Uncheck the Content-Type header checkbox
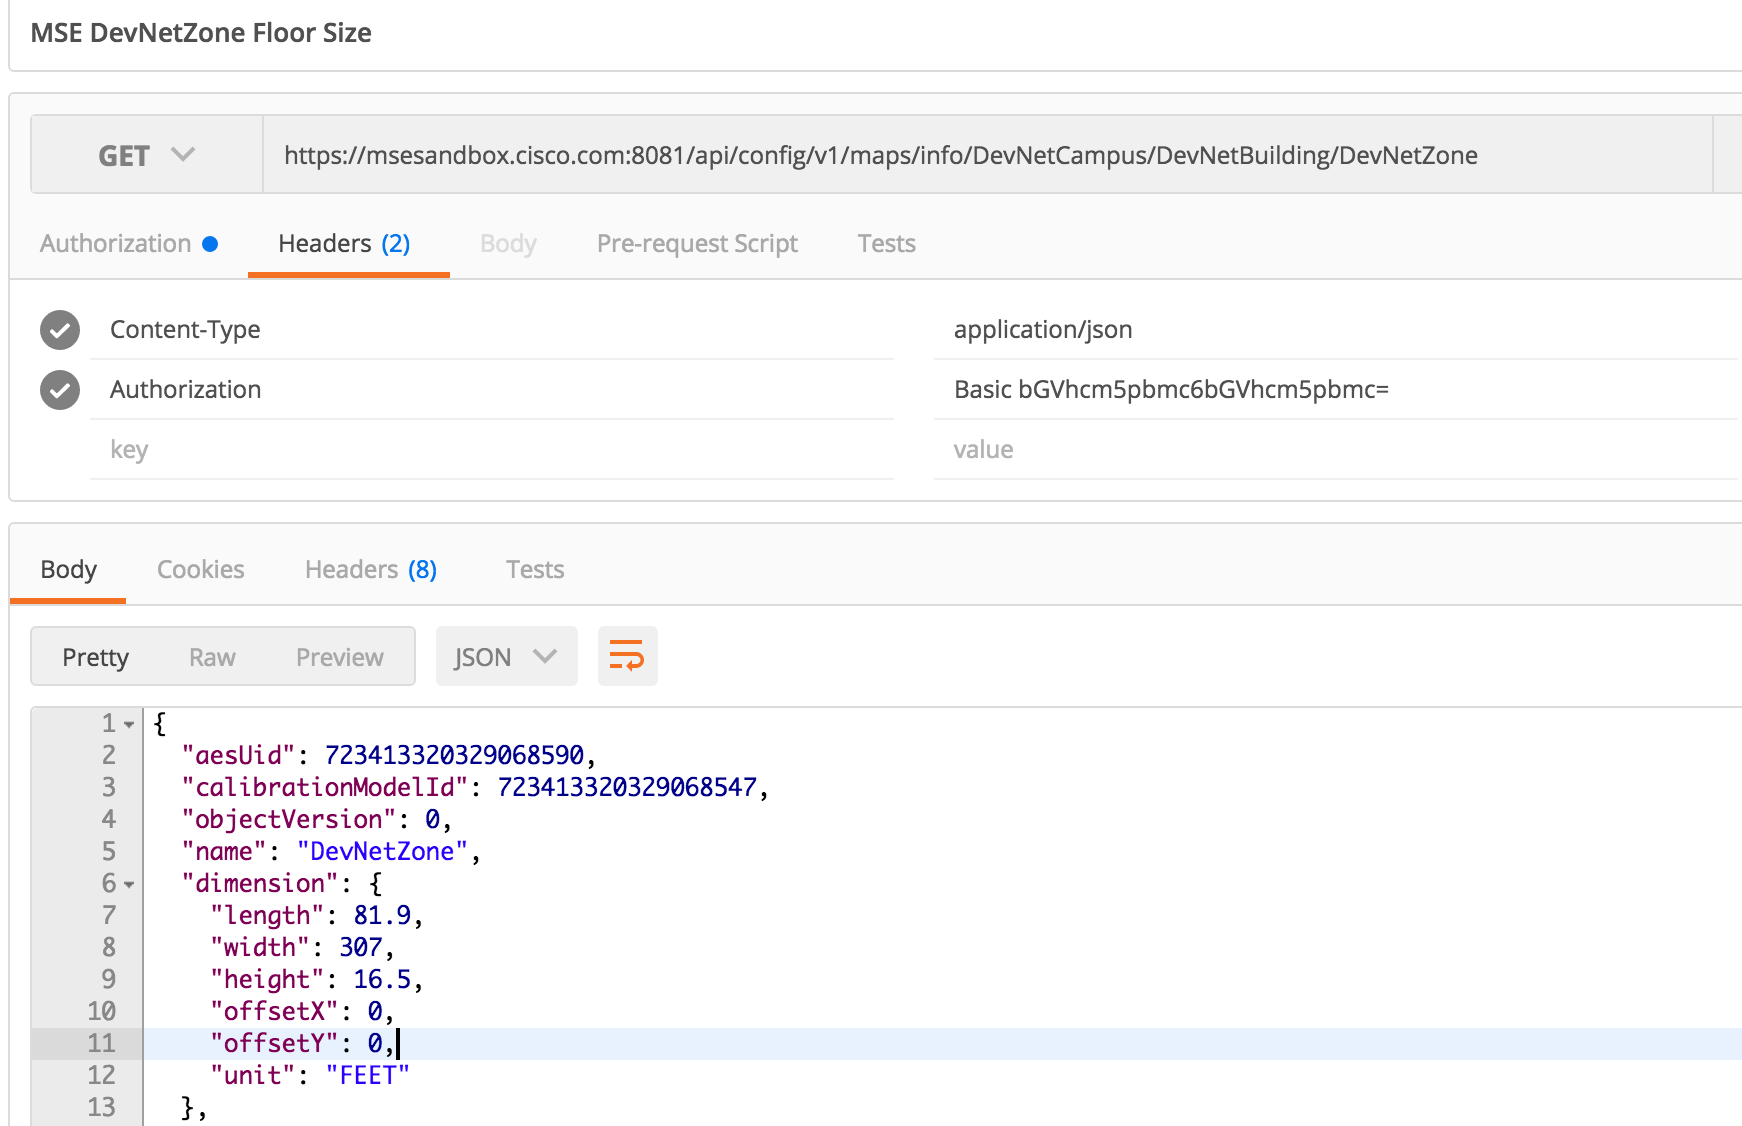This screenshot has height=1126, width=1742. pos(60,330)
